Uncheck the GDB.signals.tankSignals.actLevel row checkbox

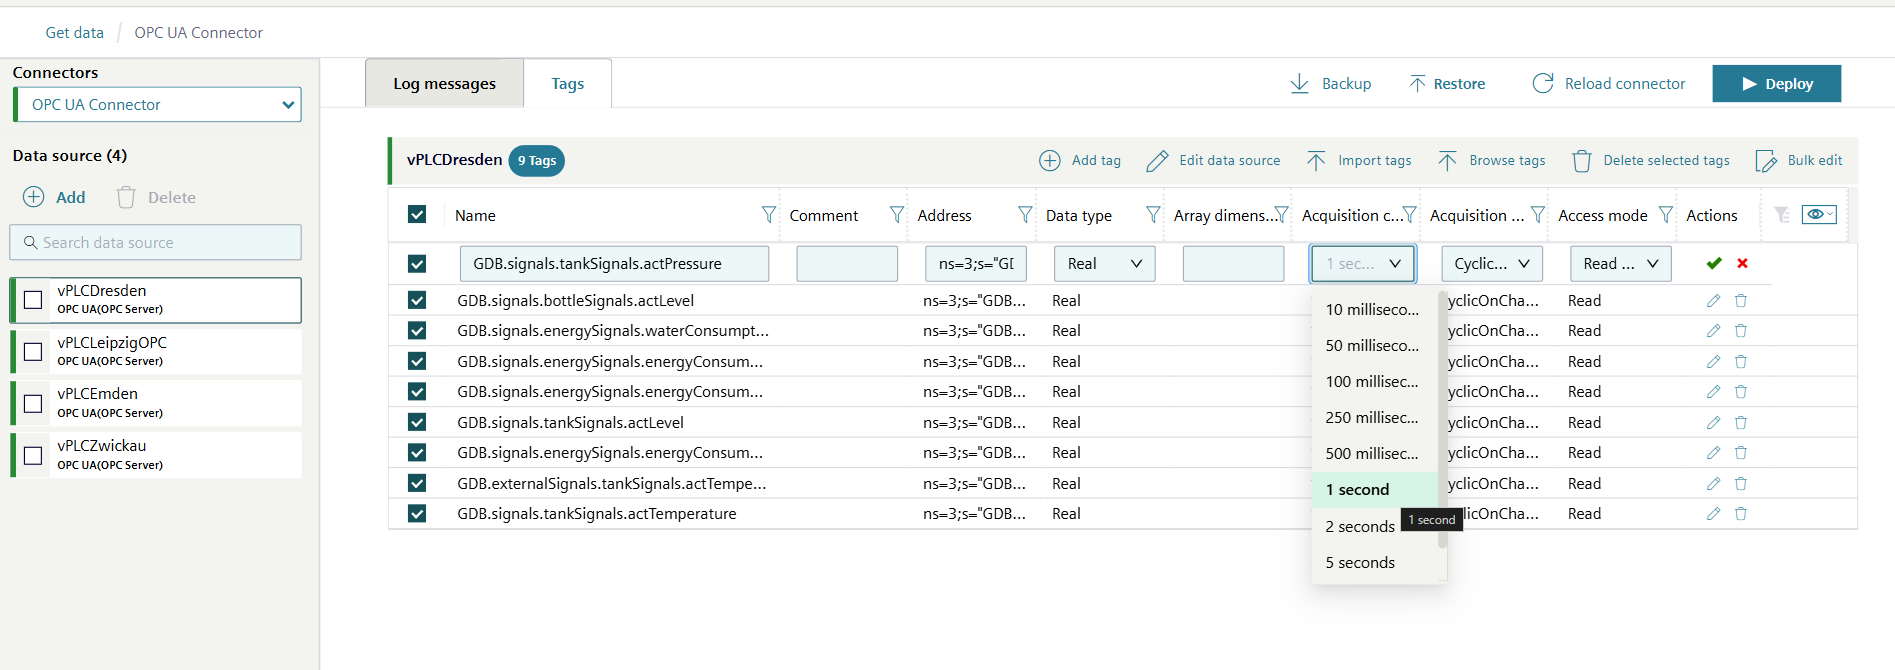(417, 422)
